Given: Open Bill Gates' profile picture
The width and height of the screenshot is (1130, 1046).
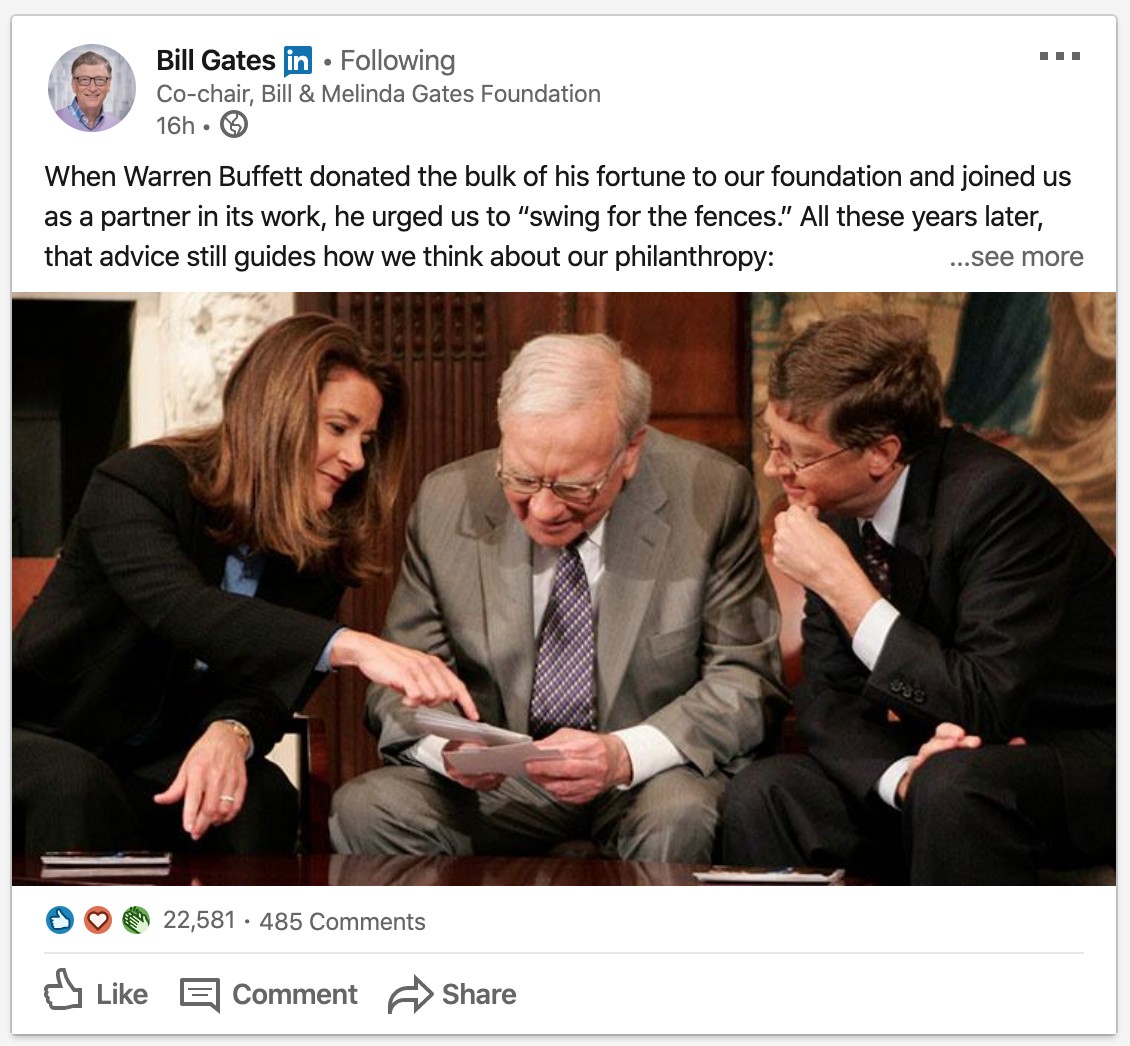Looking at the screenshot, I should 91,88.
